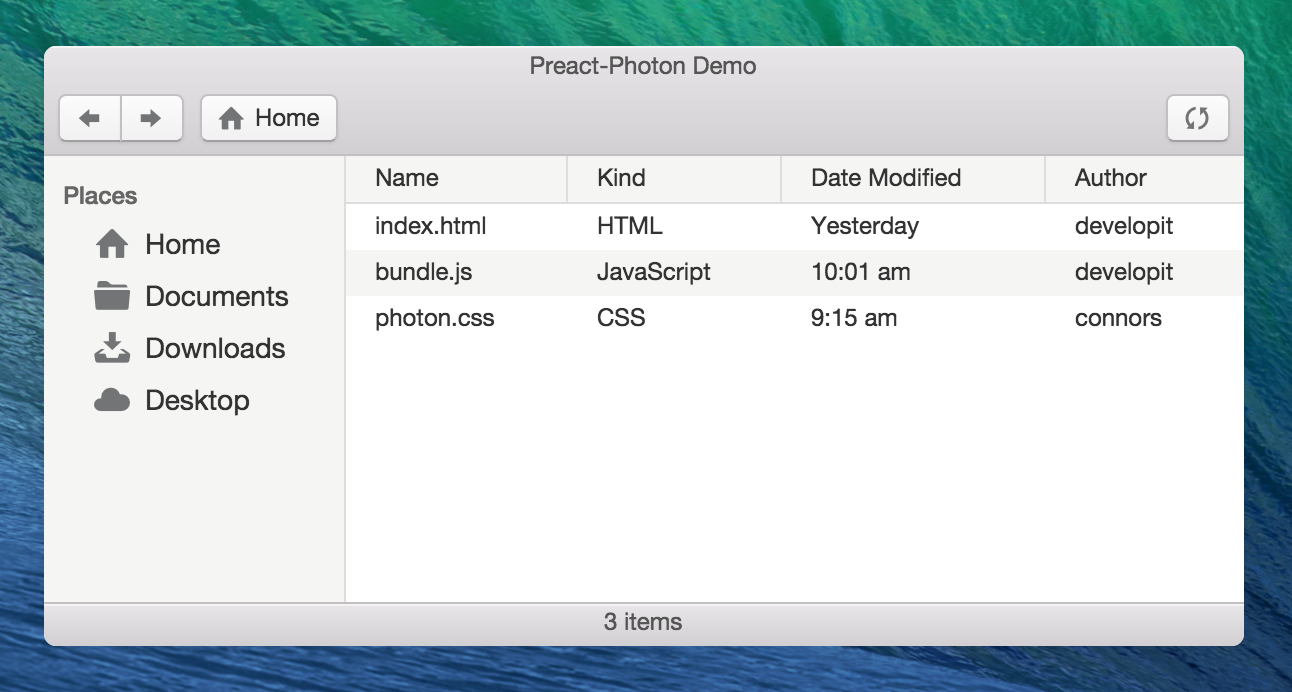Viewport: 1292px width, 692px height.
Task: Click the 3 items status bar text
Action: [x=643, y=622]
